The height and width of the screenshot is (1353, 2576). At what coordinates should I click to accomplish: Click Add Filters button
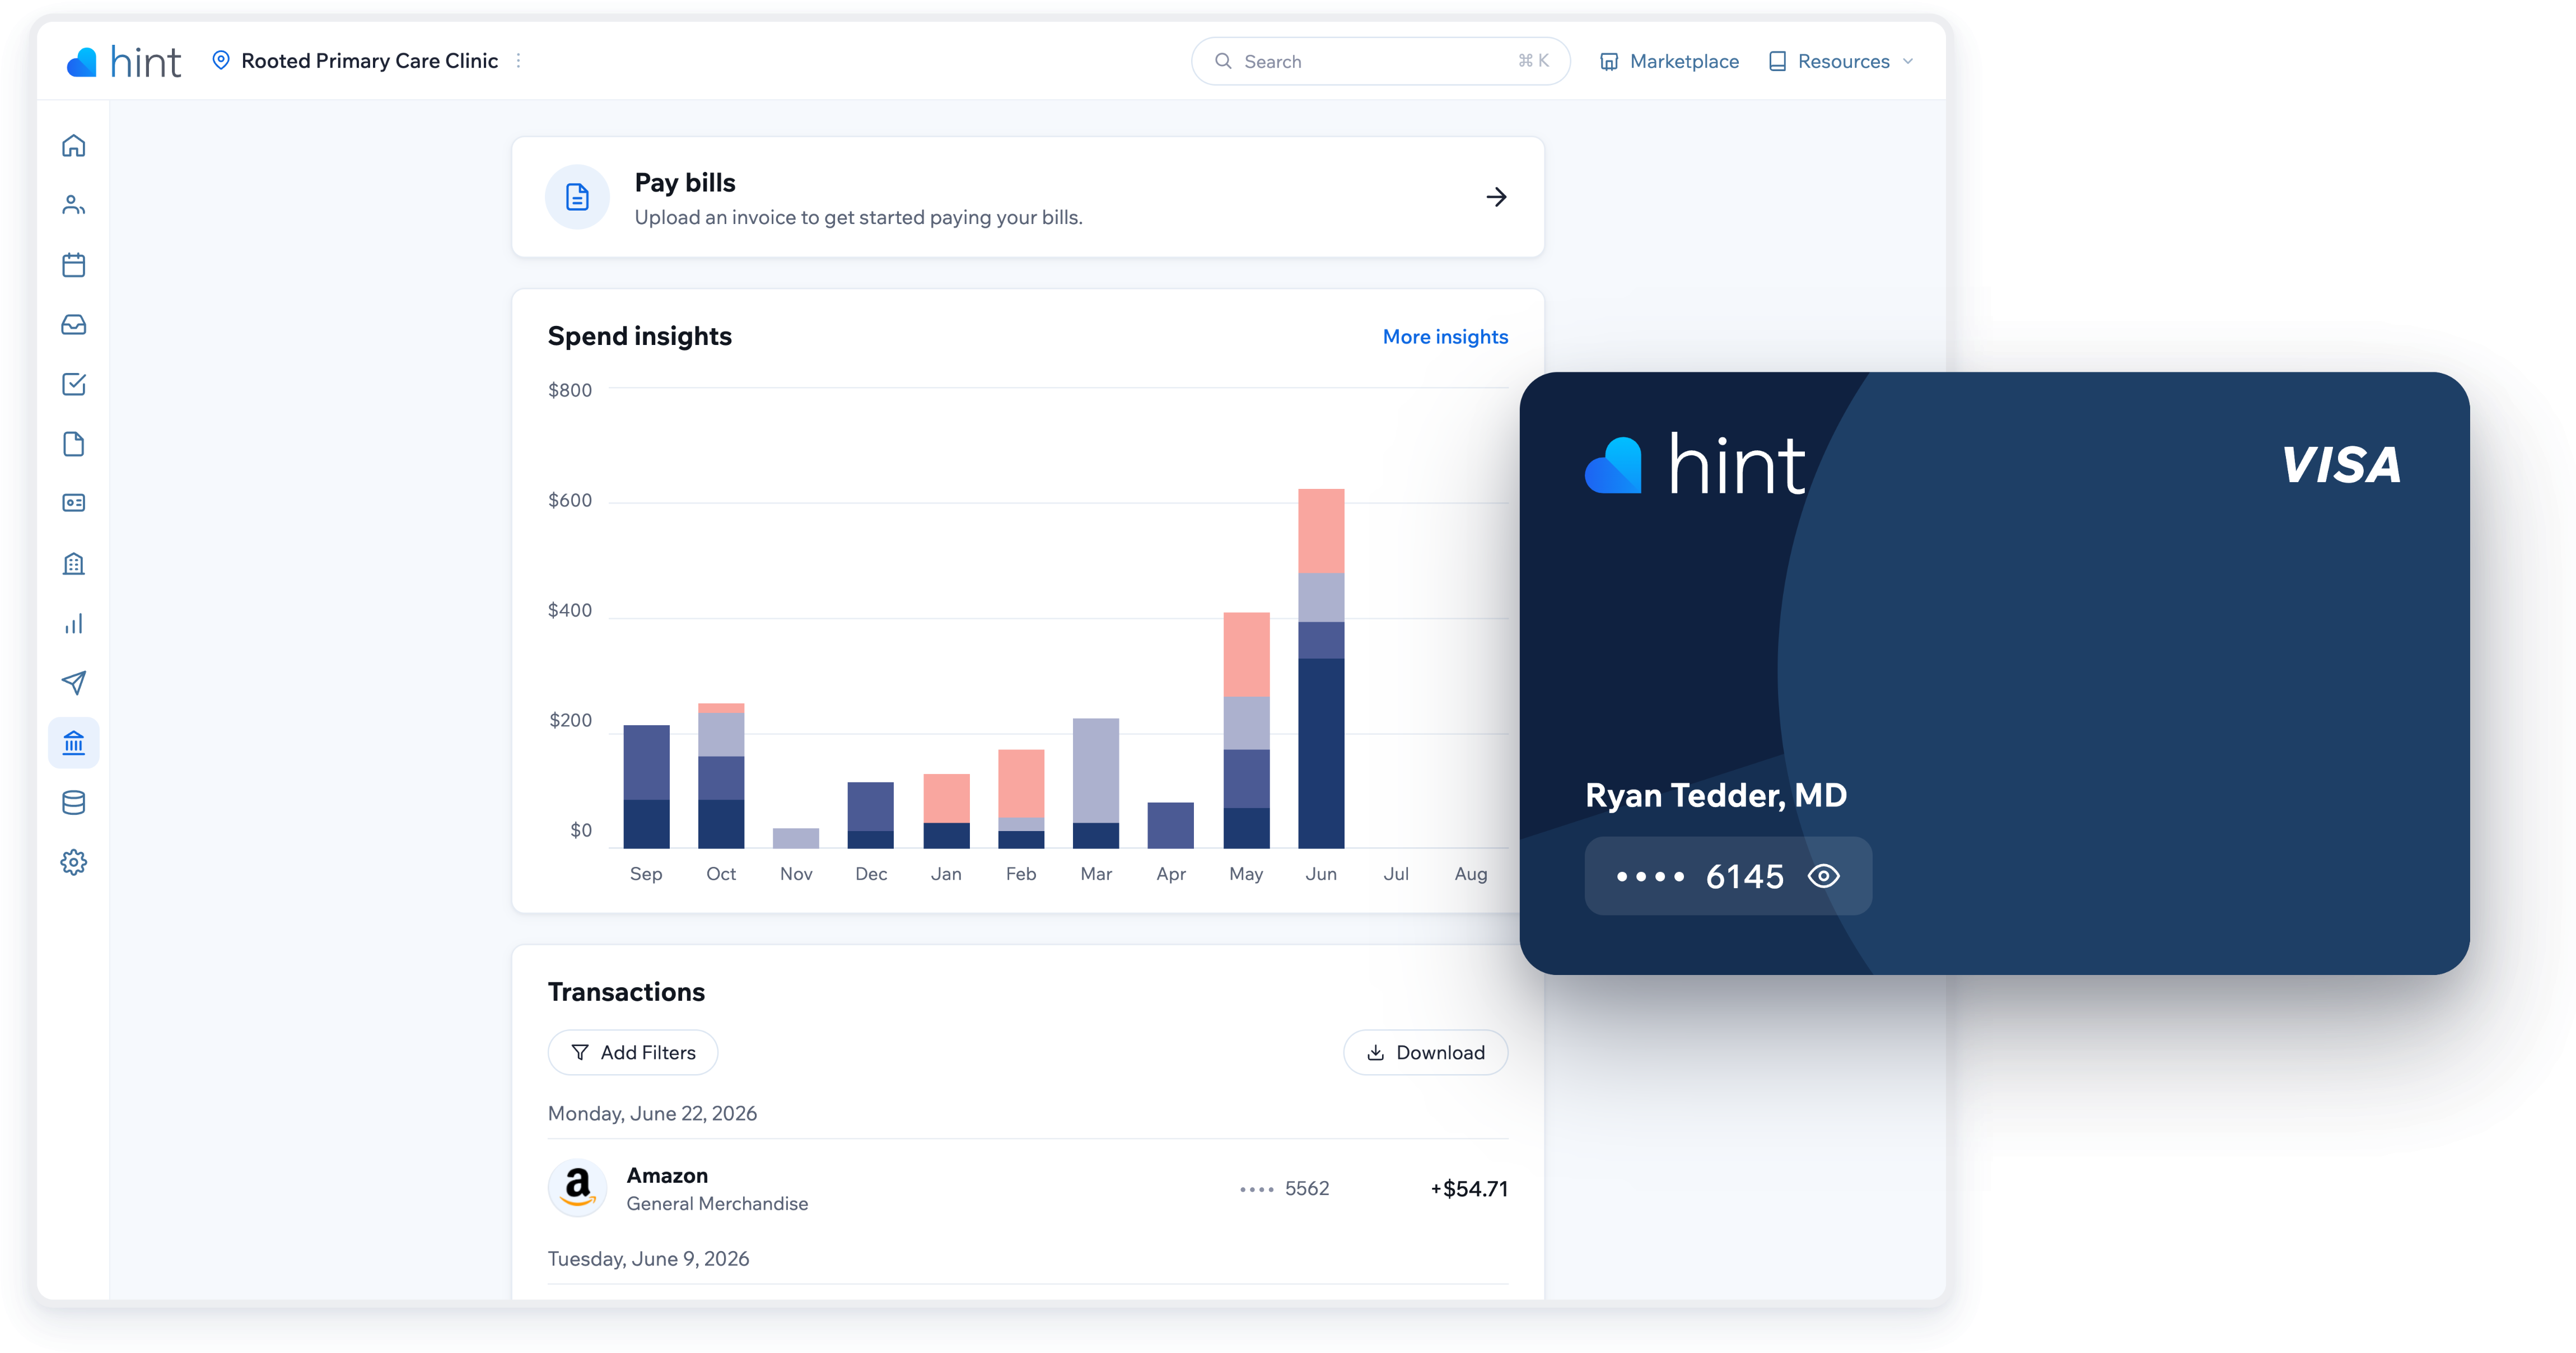tap(633, 1052)
